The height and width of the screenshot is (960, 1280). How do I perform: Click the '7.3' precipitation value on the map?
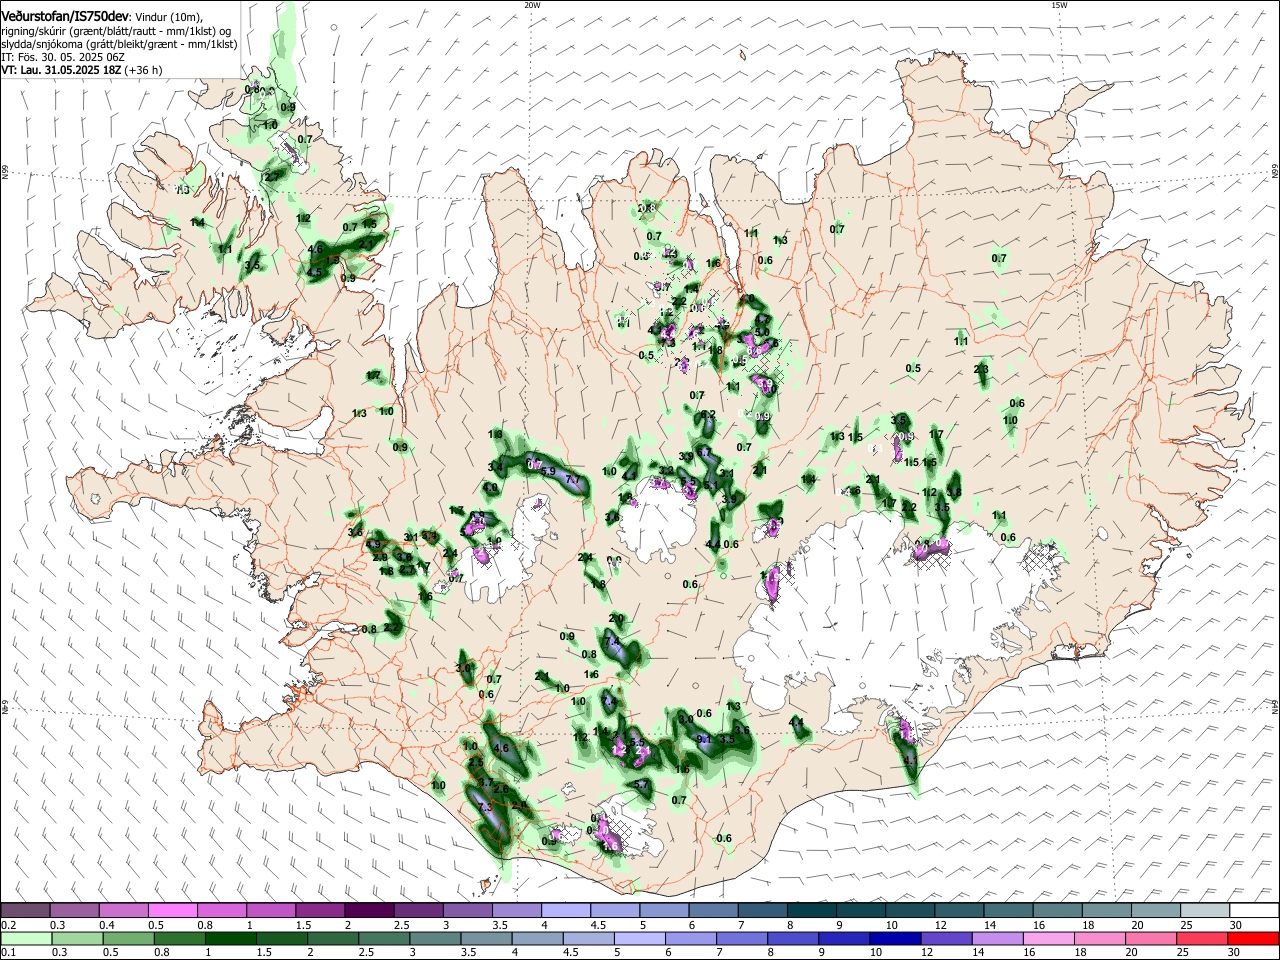486,808
